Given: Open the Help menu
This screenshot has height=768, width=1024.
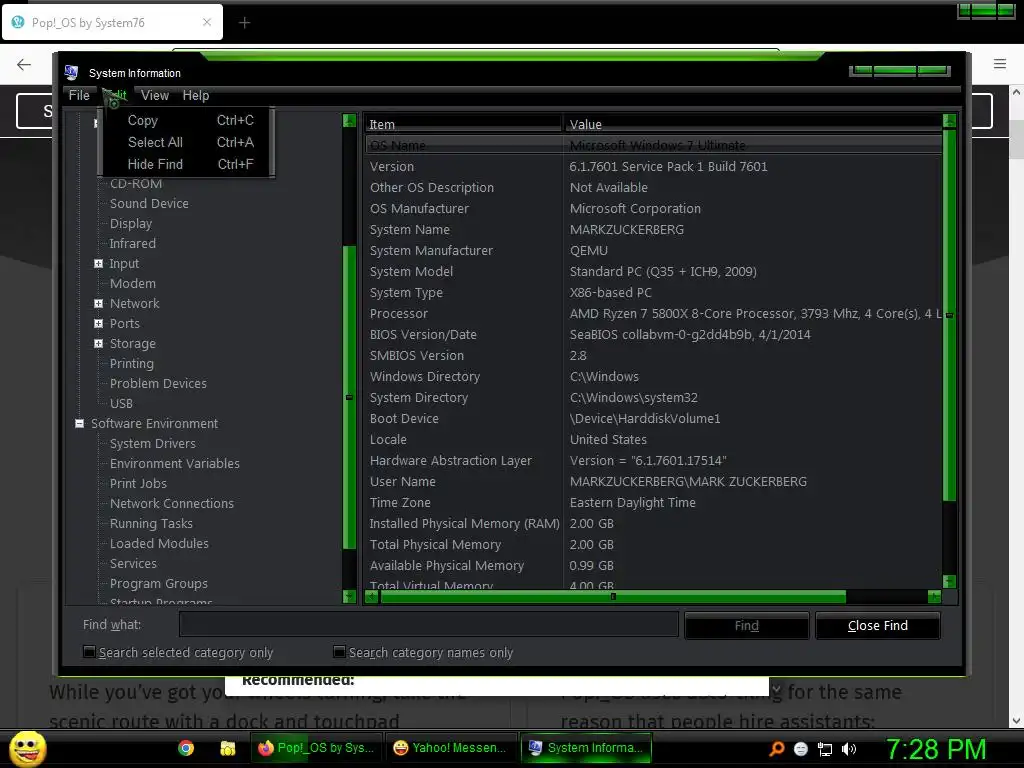Looking at the screenshot, I should click(195, 95).
